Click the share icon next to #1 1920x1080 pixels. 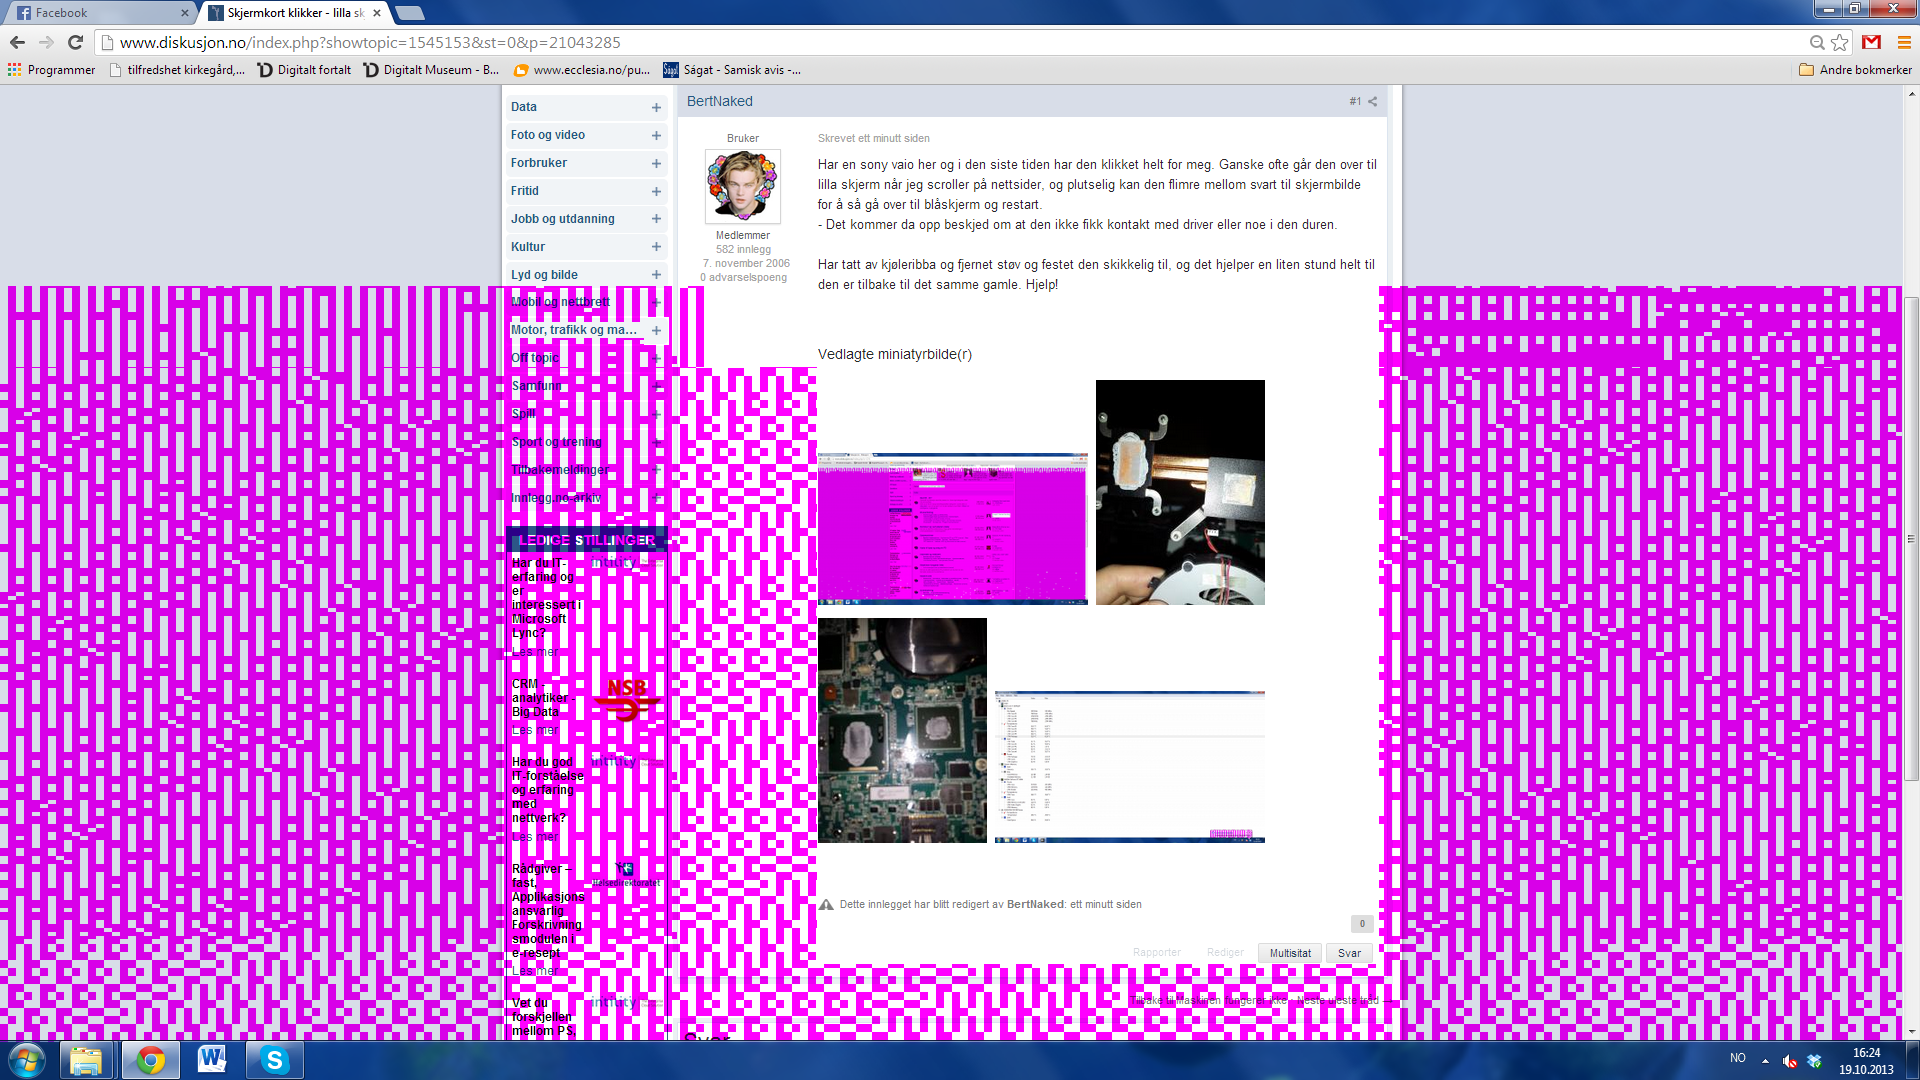click(1373, 101)
